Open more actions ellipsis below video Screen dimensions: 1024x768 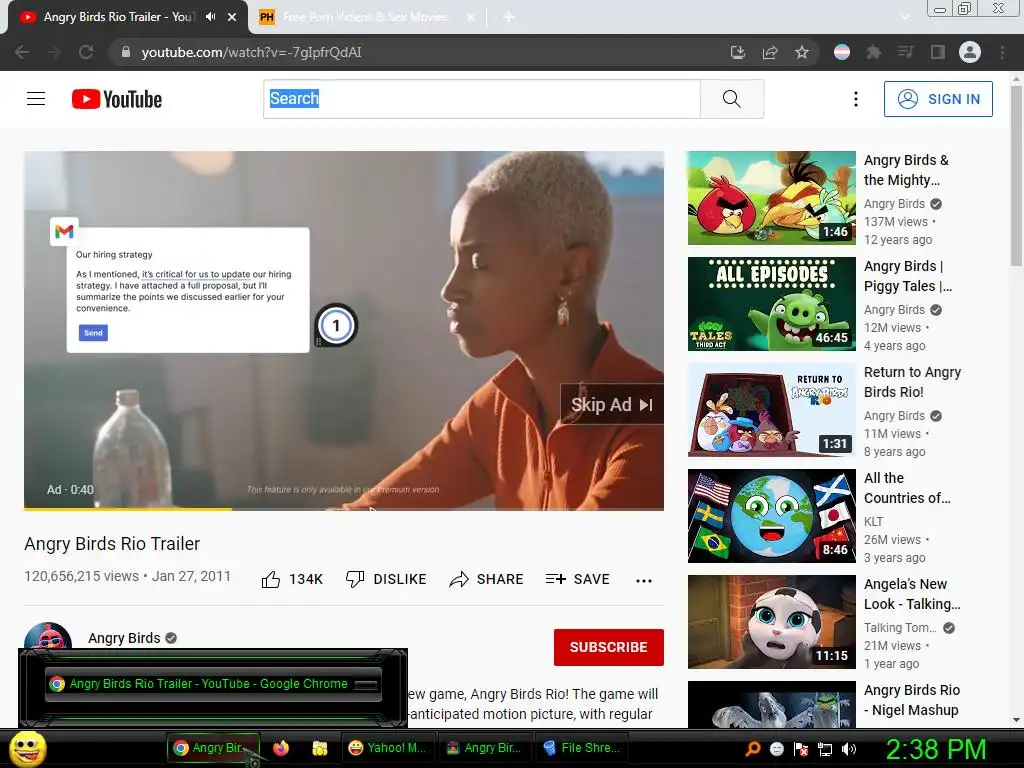(644, 581)
